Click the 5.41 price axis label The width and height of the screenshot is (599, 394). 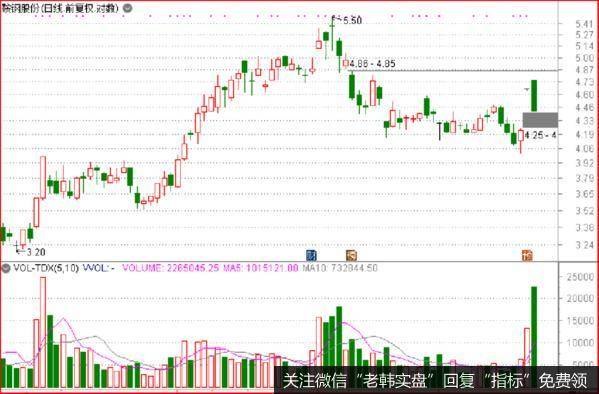[584, 24]
